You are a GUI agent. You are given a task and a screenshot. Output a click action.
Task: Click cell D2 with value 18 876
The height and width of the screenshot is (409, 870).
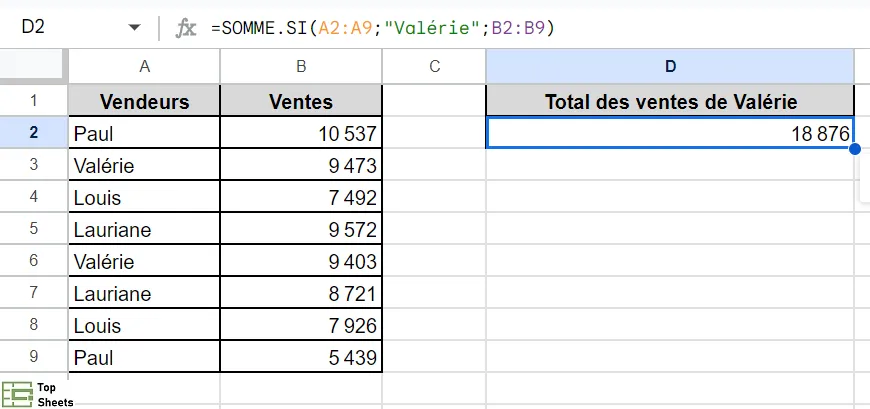670,133
